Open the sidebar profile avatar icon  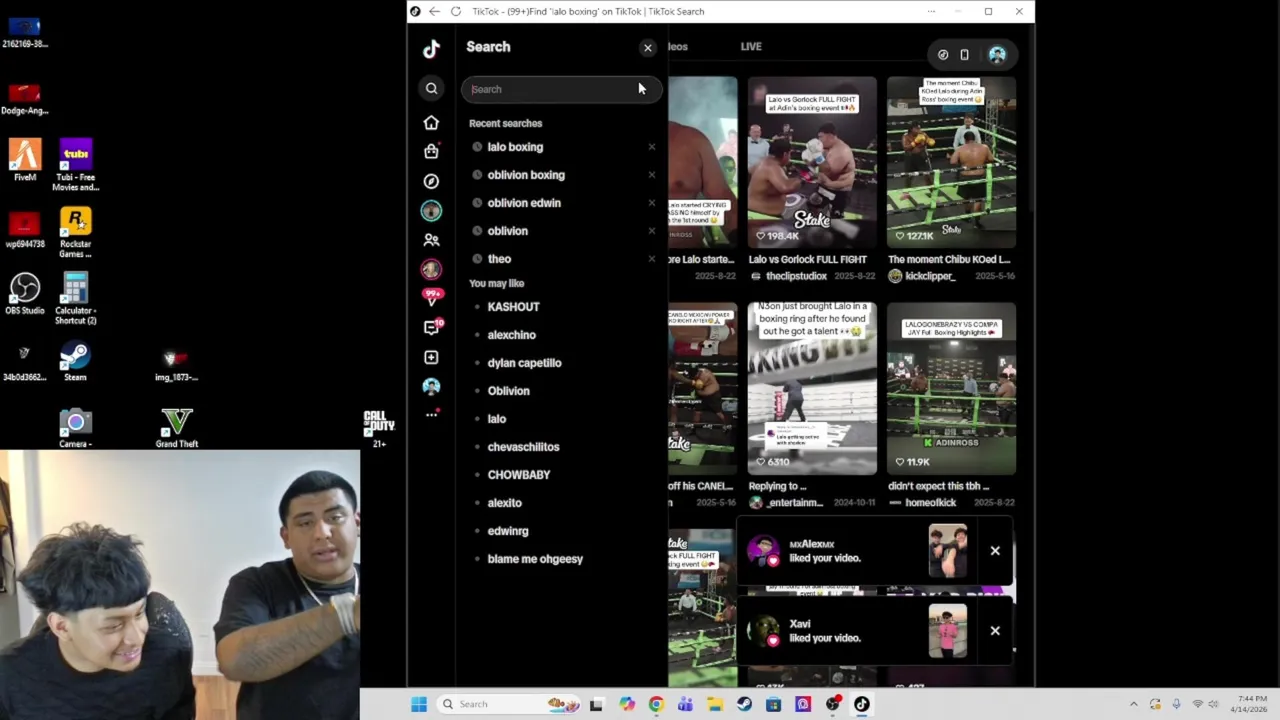tap(431, 386)
